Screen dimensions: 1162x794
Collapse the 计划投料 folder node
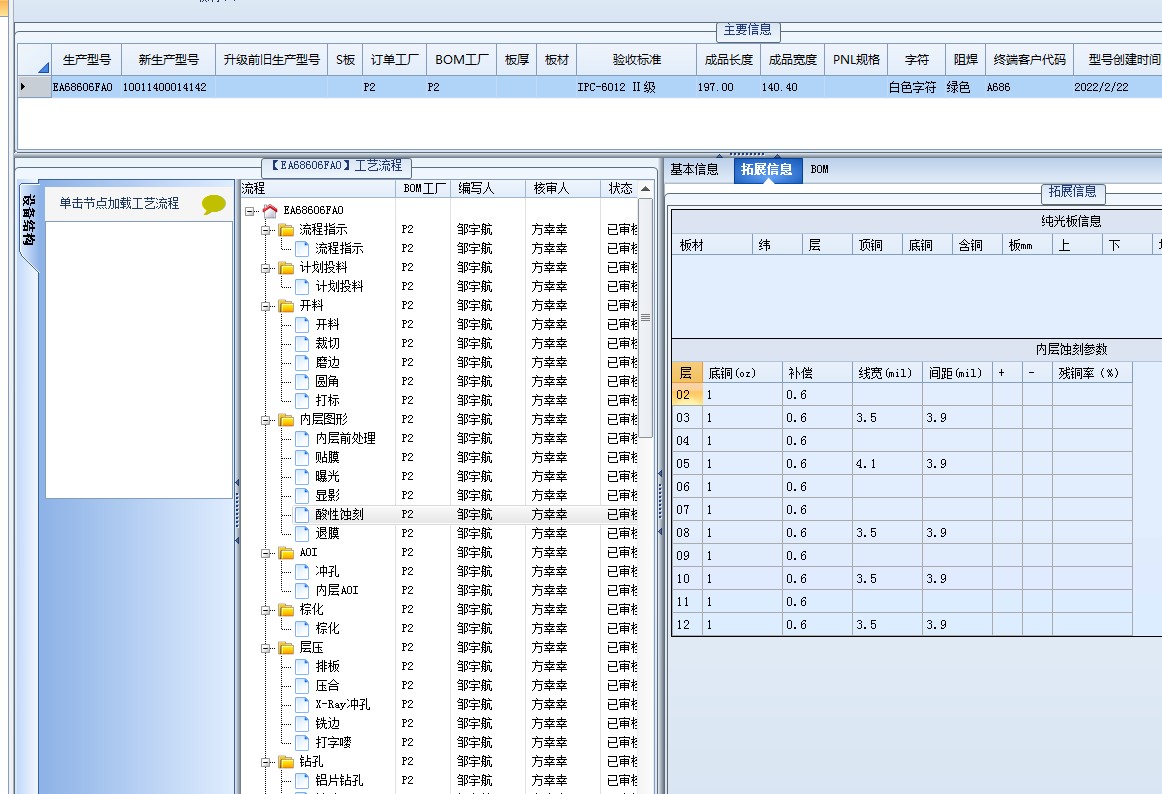pos(265,268)
